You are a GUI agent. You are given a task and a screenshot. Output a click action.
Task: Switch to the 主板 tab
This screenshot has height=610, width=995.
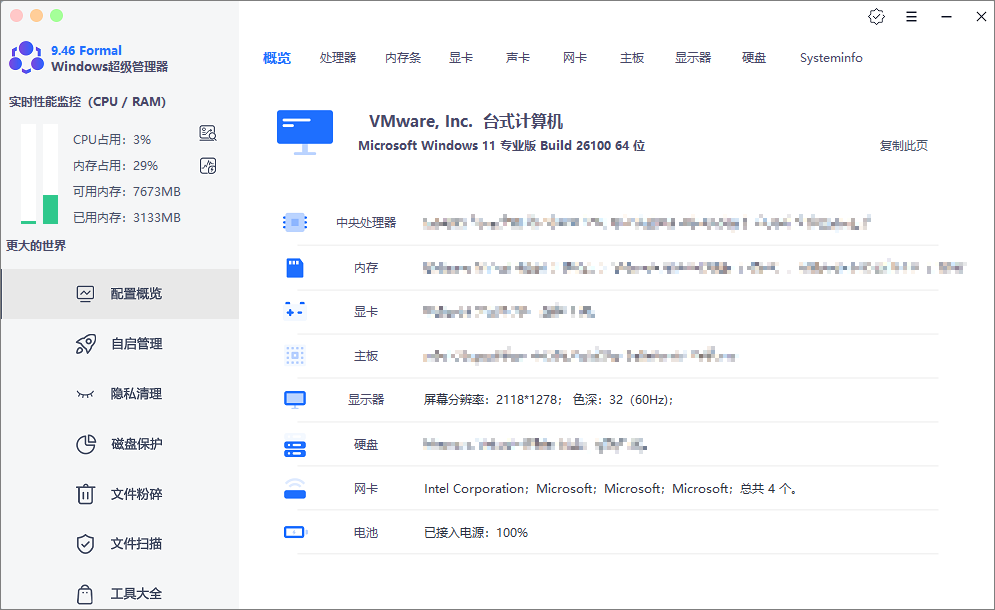[632, 58]
